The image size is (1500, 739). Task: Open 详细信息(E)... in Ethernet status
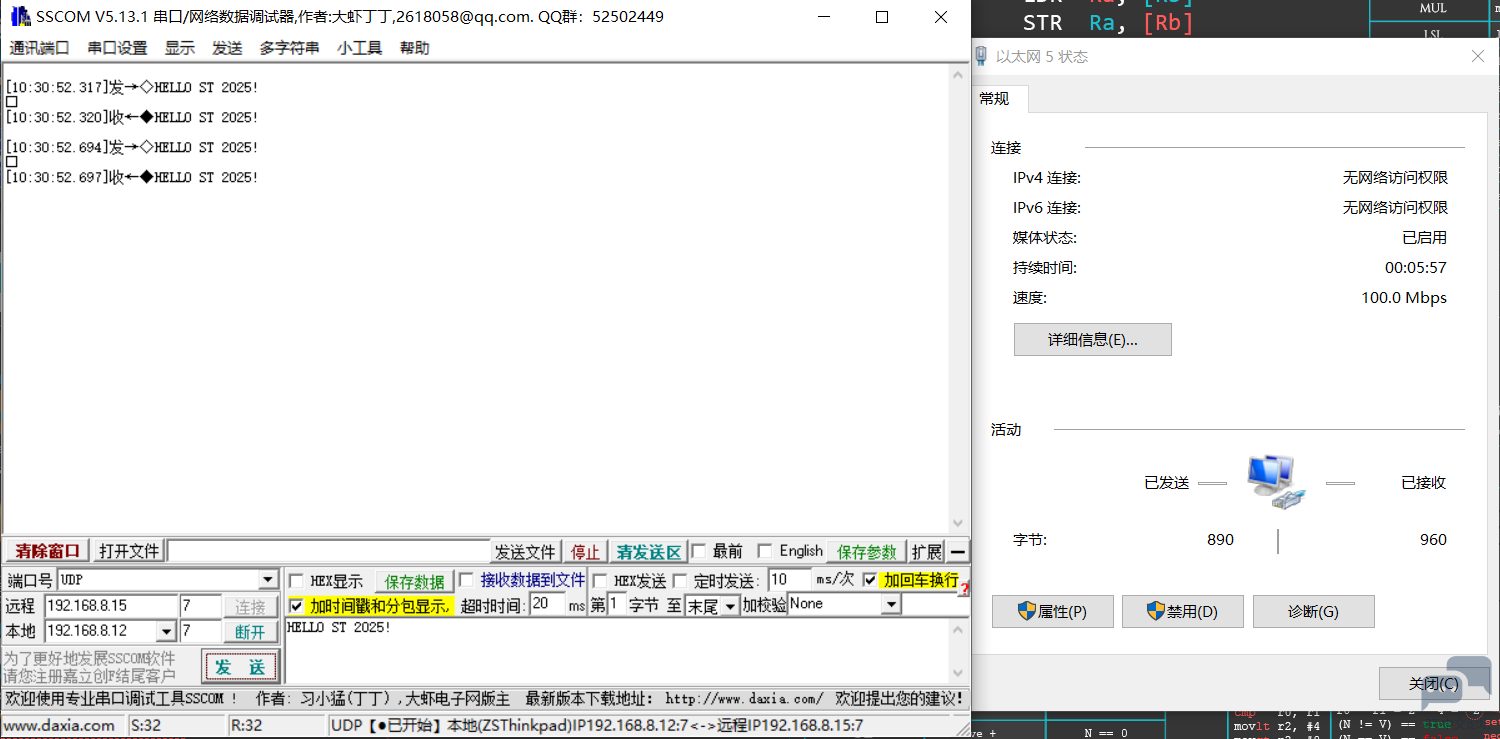[x=1092, y=339]
